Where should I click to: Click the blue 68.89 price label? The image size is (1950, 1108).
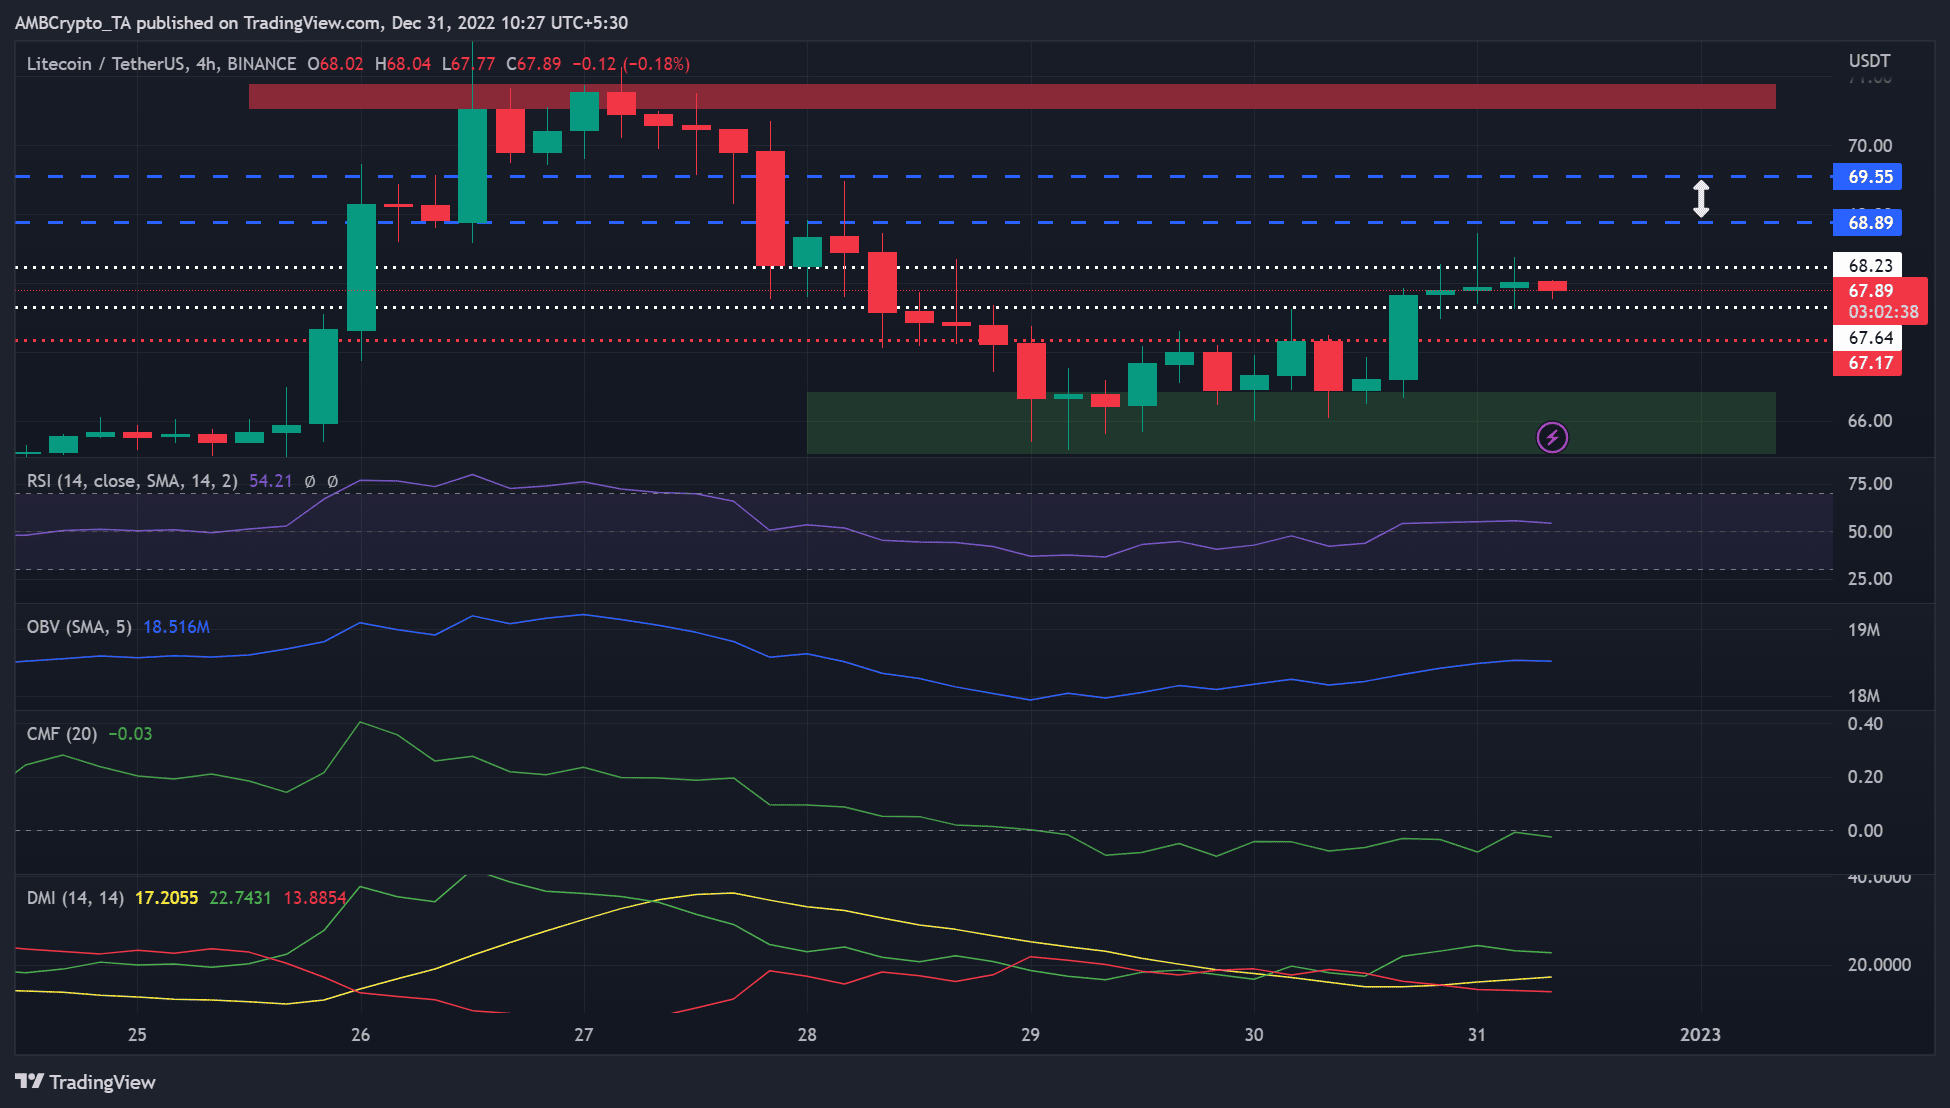[1867, 223]
